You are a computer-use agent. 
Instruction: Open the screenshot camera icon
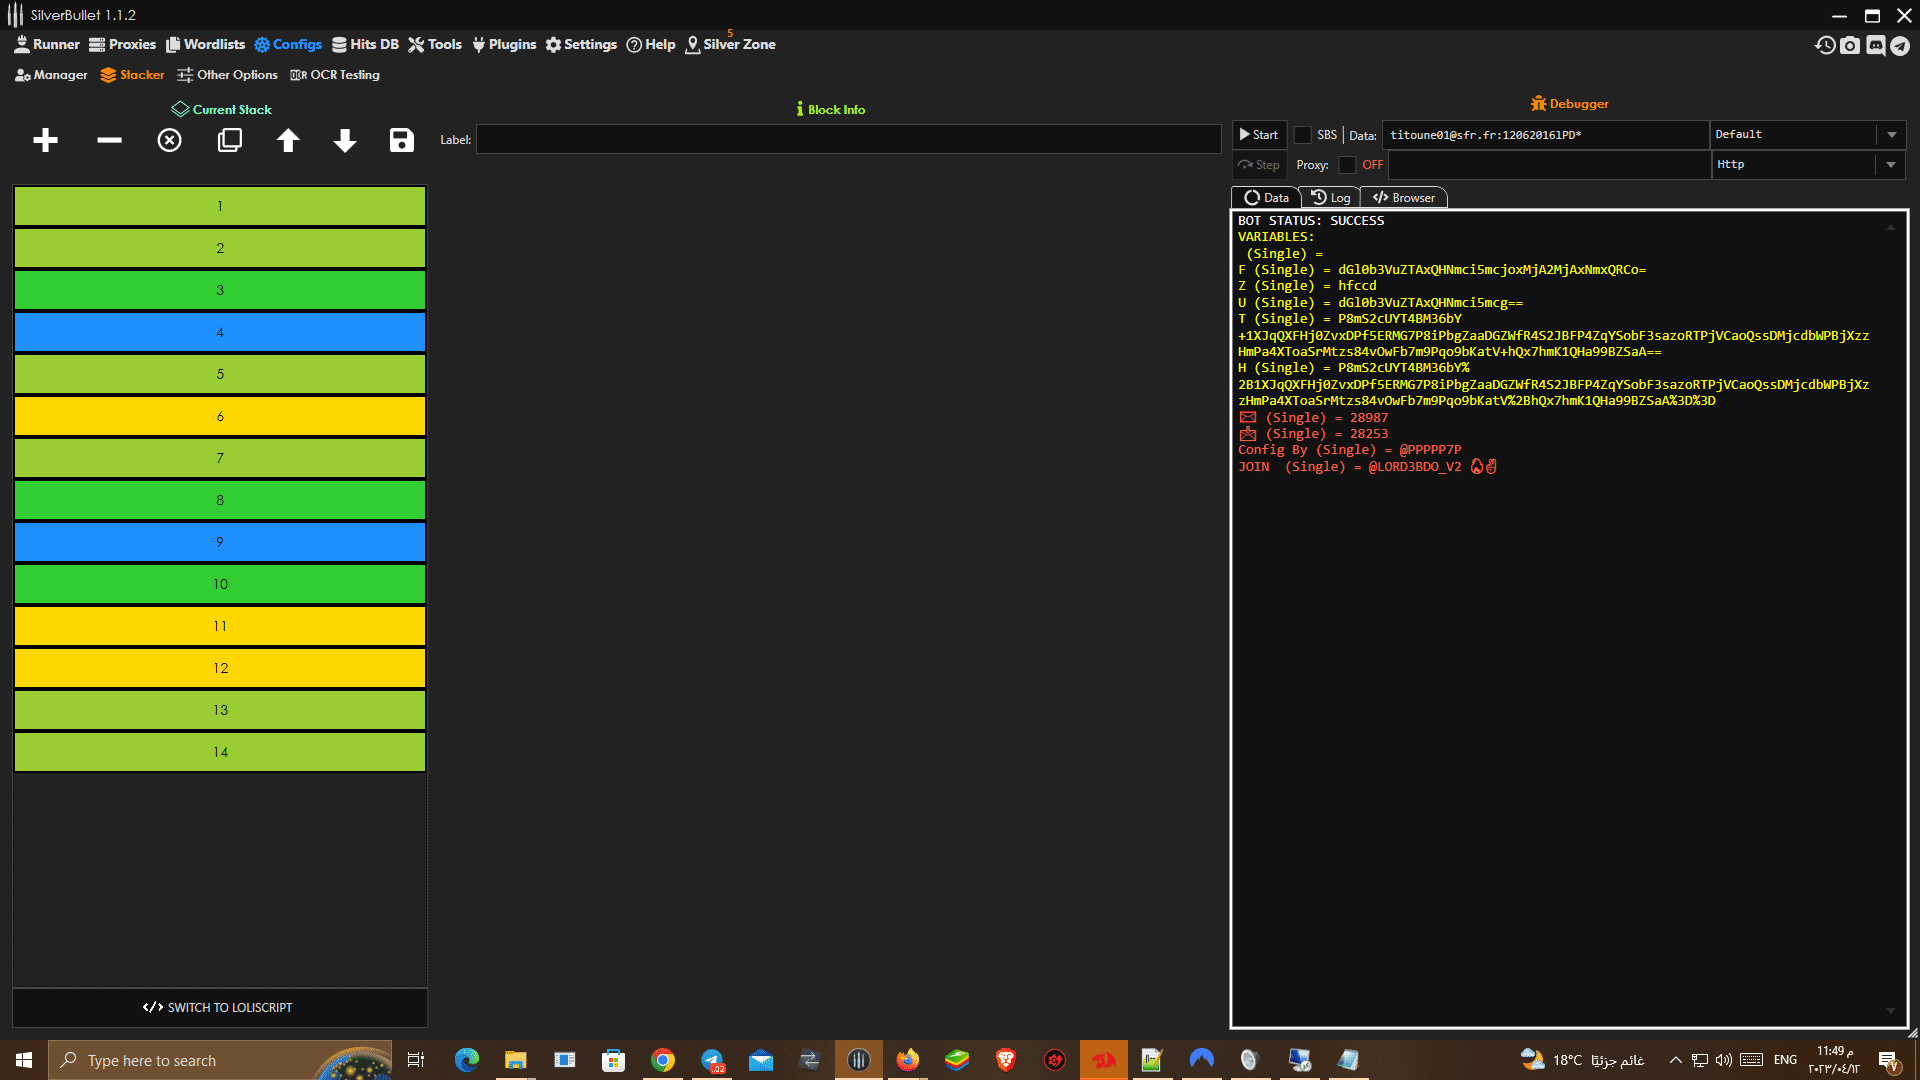1850,45
